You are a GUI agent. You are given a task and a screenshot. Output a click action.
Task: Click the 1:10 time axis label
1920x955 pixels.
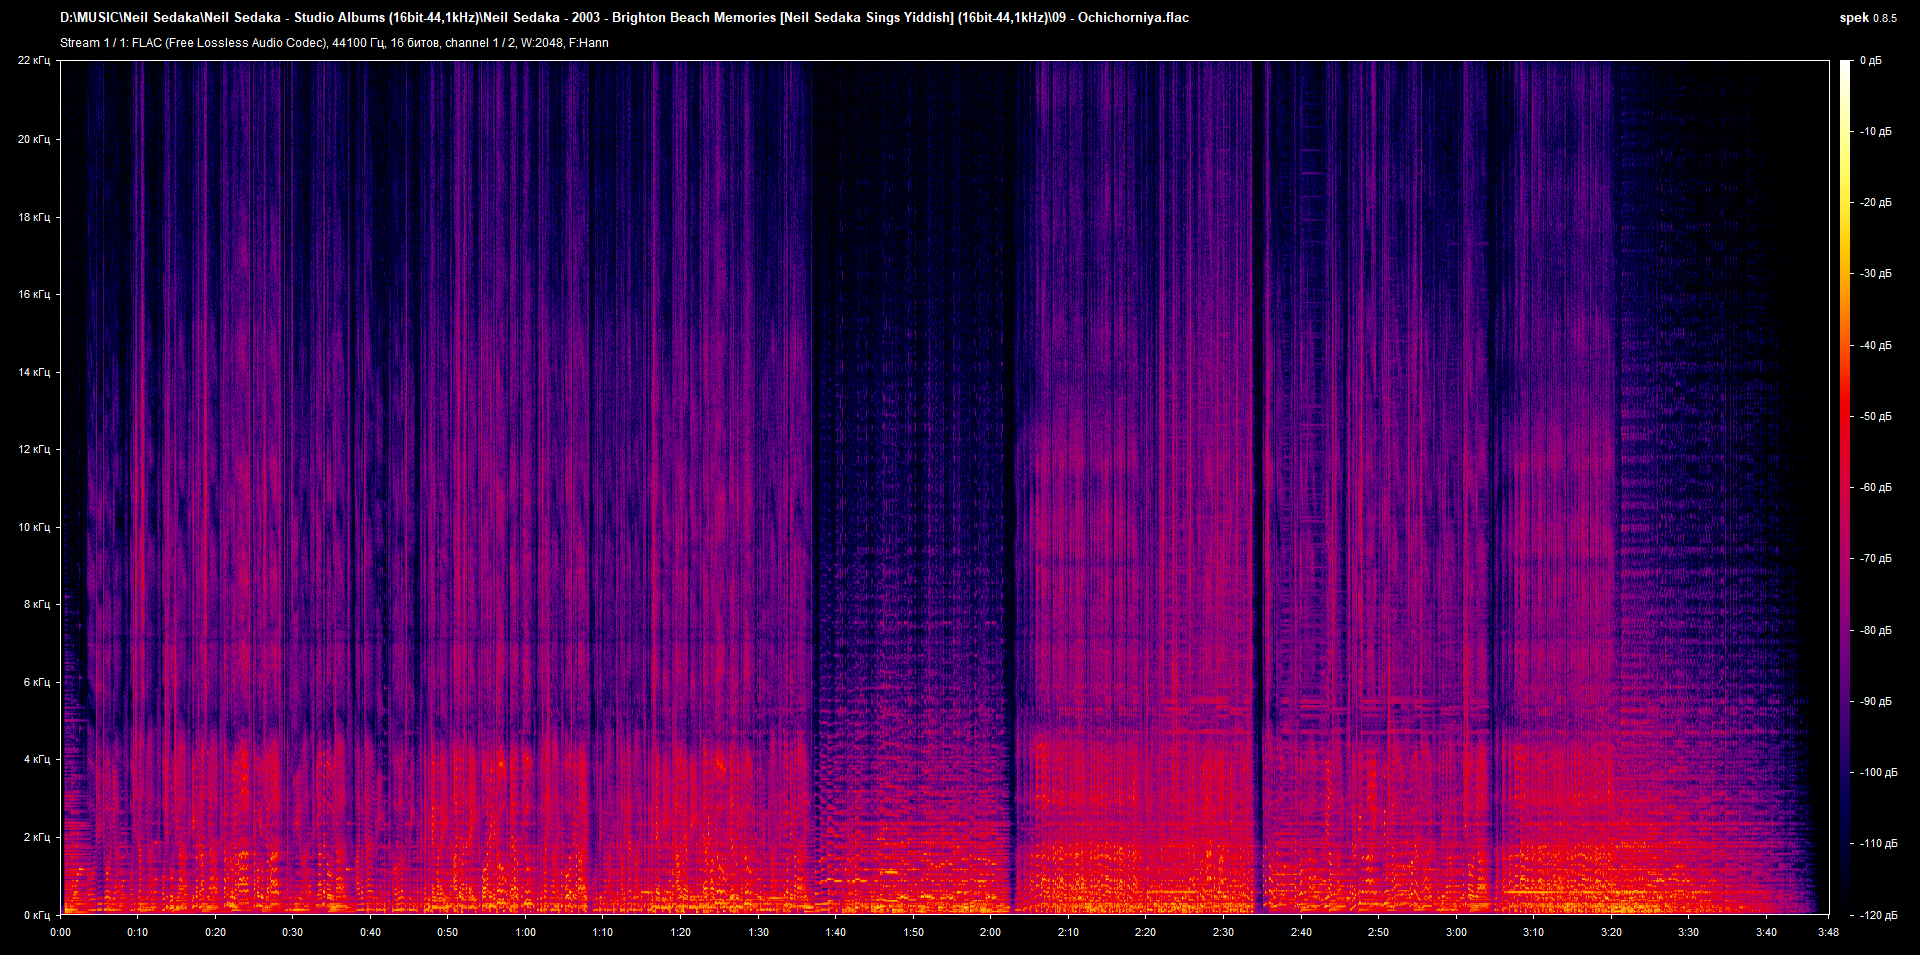pyautogui.click(x=603, y=932)
